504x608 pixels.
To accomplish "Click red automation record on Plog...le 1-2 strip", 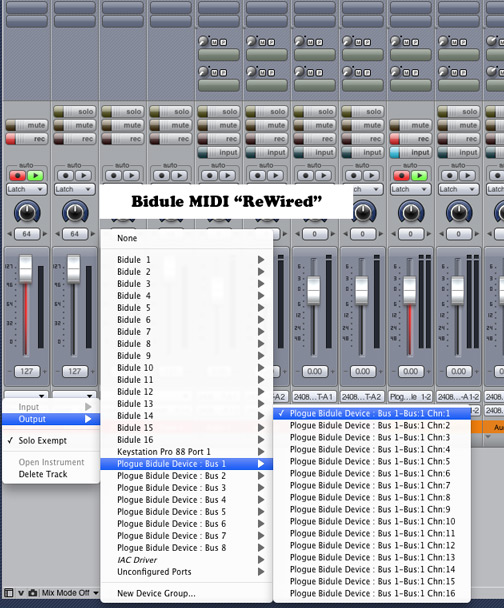I will pyautogui.click(x=401, y=176).
